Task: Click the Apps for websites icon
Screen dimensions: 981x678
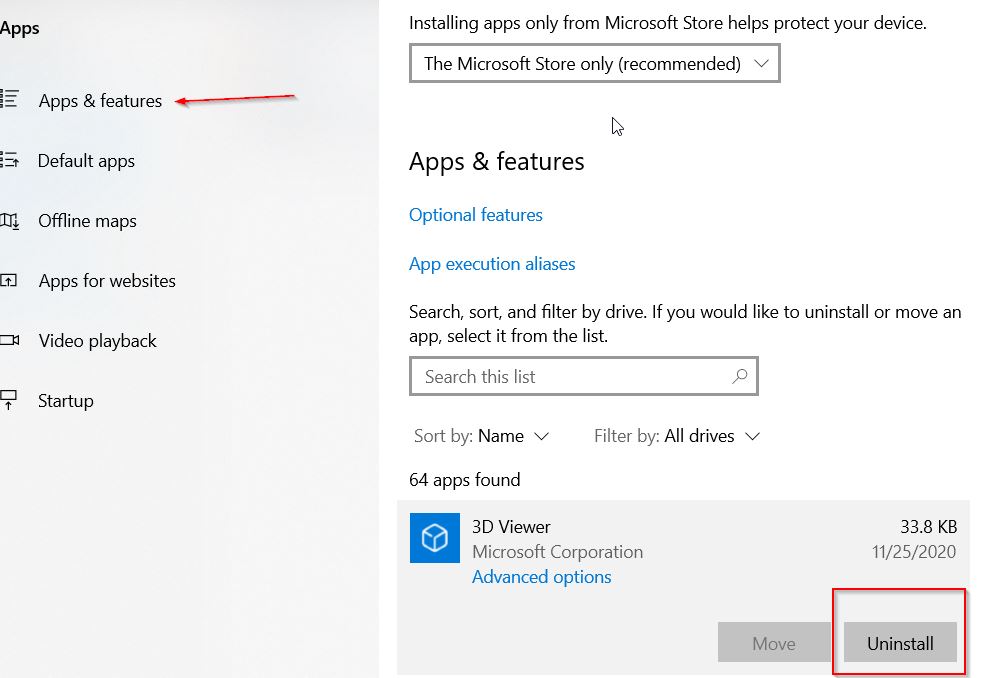Action: point(9,280)
